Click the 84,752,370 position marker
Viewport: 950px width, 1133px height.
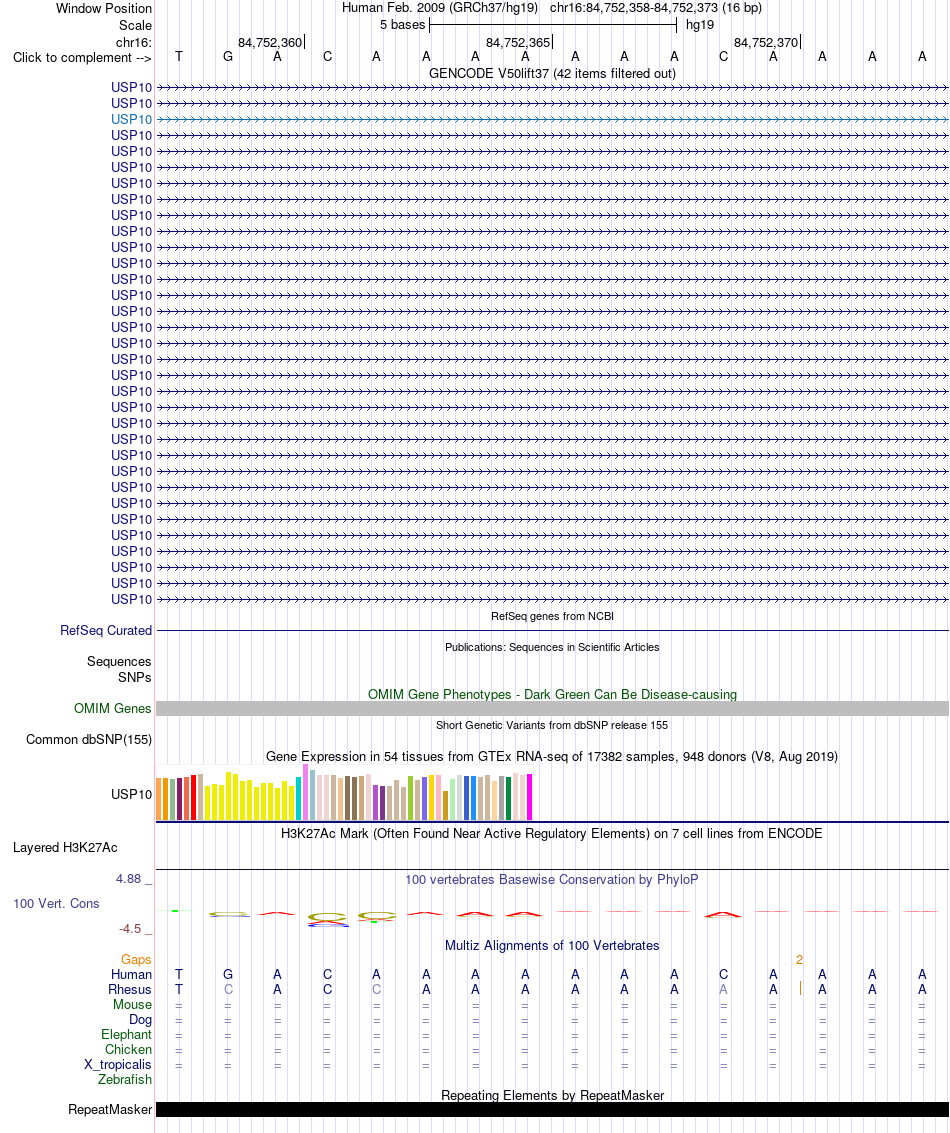(x=766, y=43)
